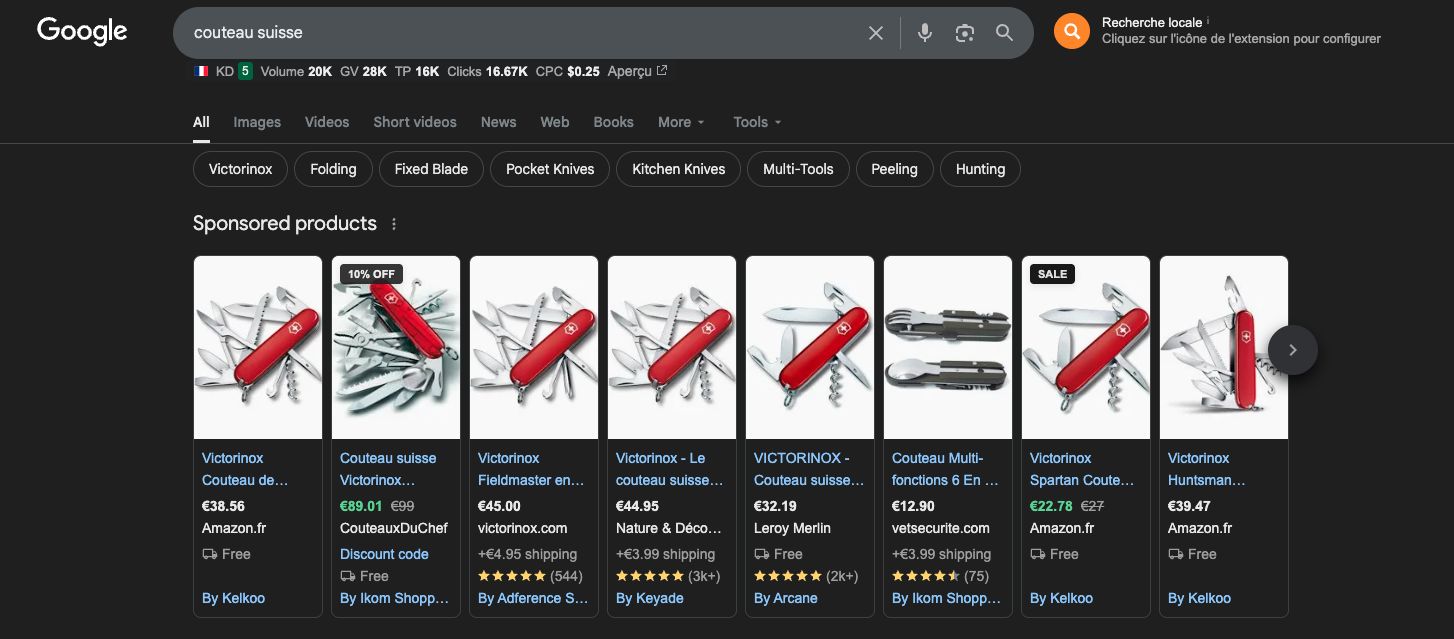The image size is (1454, 639).
Task: Select the Pocket Knives filter chip
Action: pos(550,169)
